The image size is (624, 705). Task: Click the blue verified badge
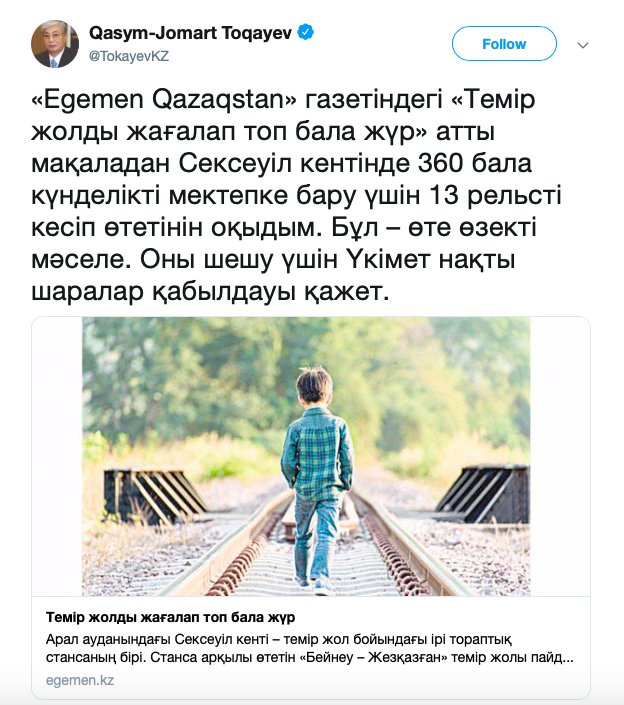click(306, 32)
